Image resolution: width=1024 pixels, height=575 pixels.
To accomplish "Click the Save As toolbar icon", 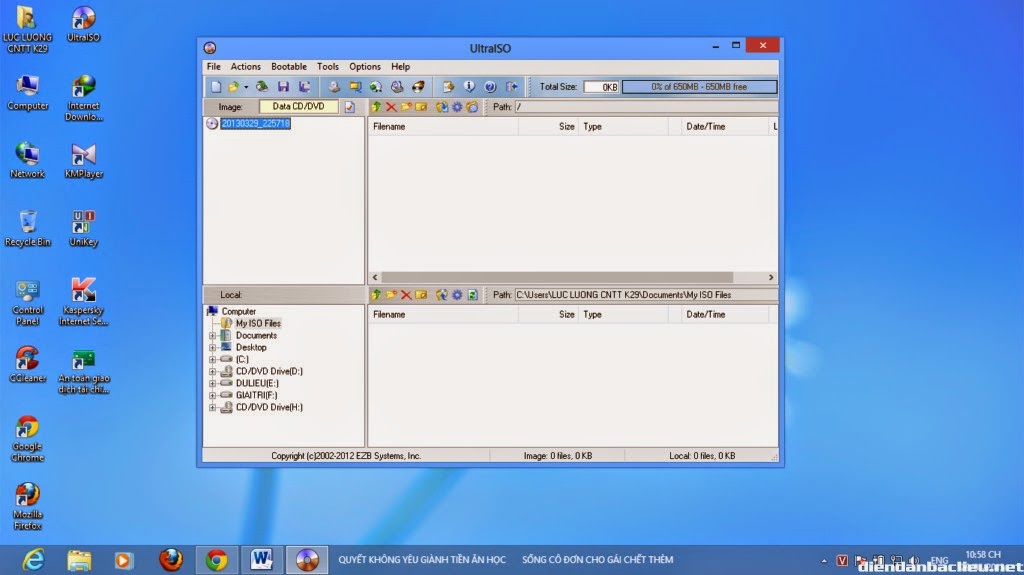I will coord(304,86).
